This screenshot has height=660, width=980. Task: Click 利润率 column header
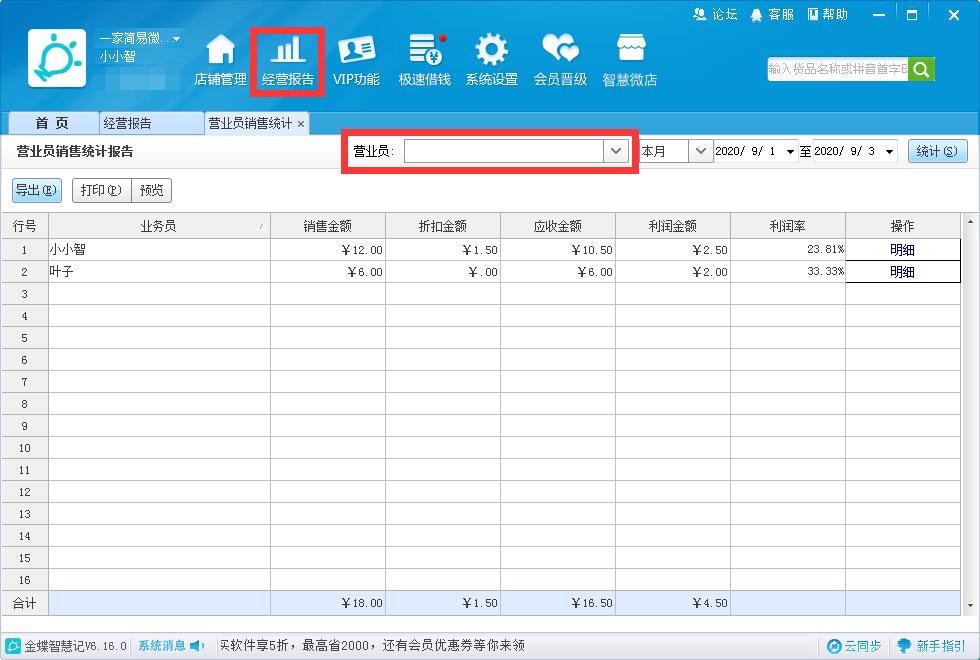tap(788, 226)
